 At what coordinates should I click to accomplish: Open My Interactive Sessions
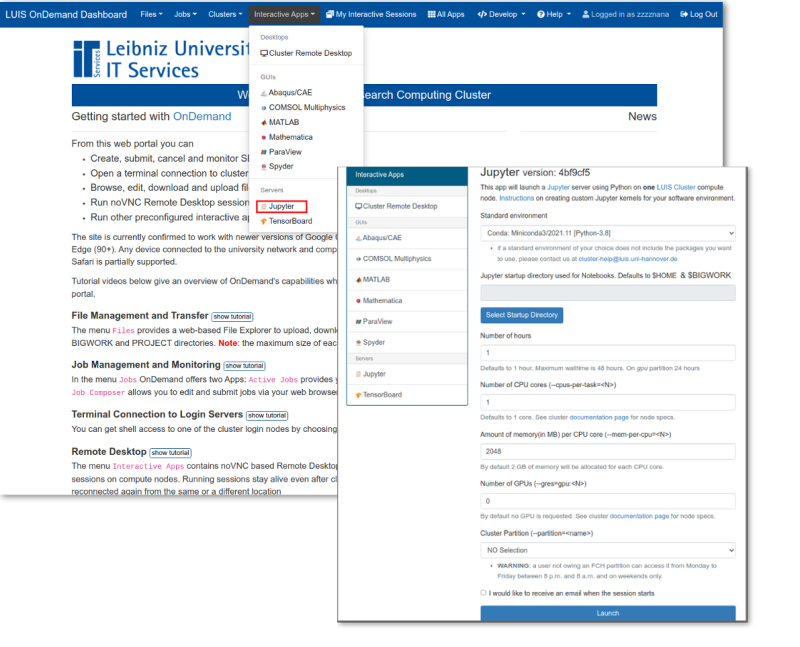[x=371, y=14]
